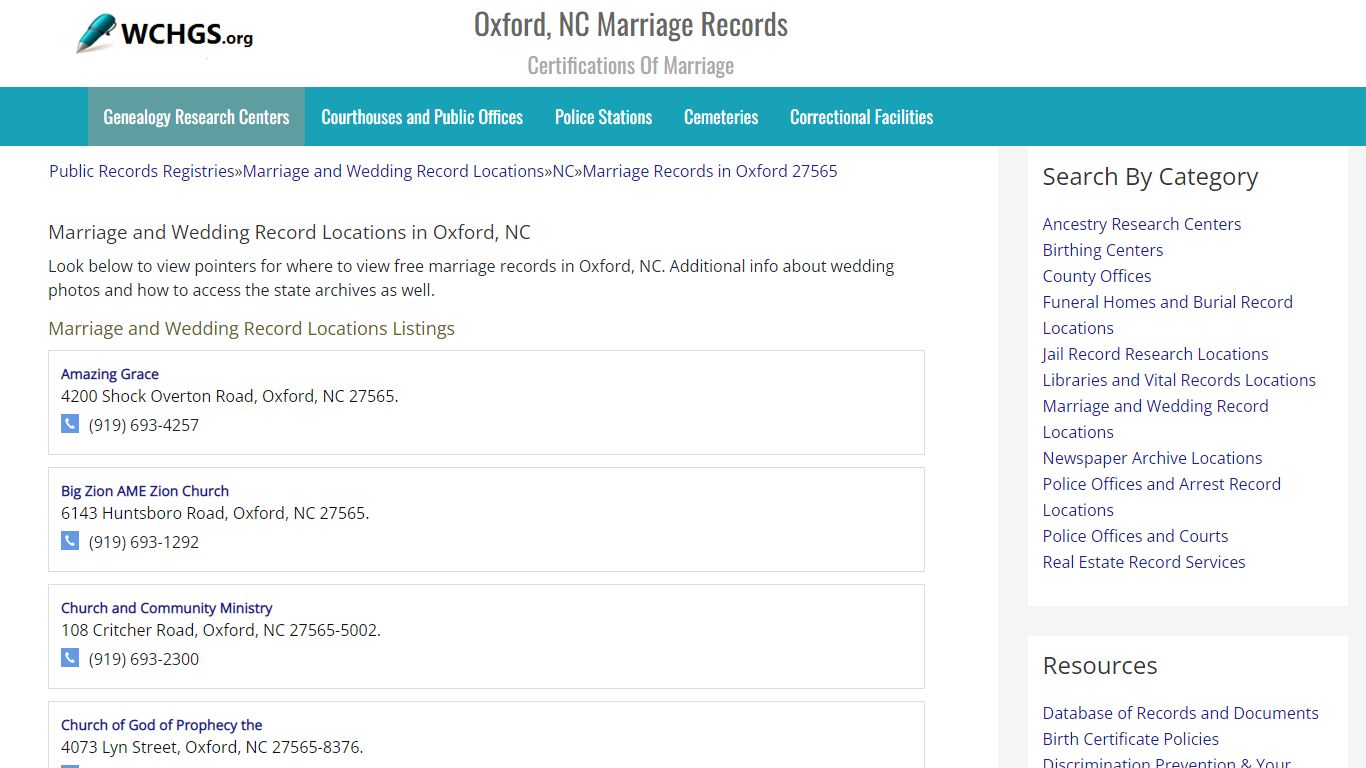Open Real Estate Record Services category

click(1144, 562)
